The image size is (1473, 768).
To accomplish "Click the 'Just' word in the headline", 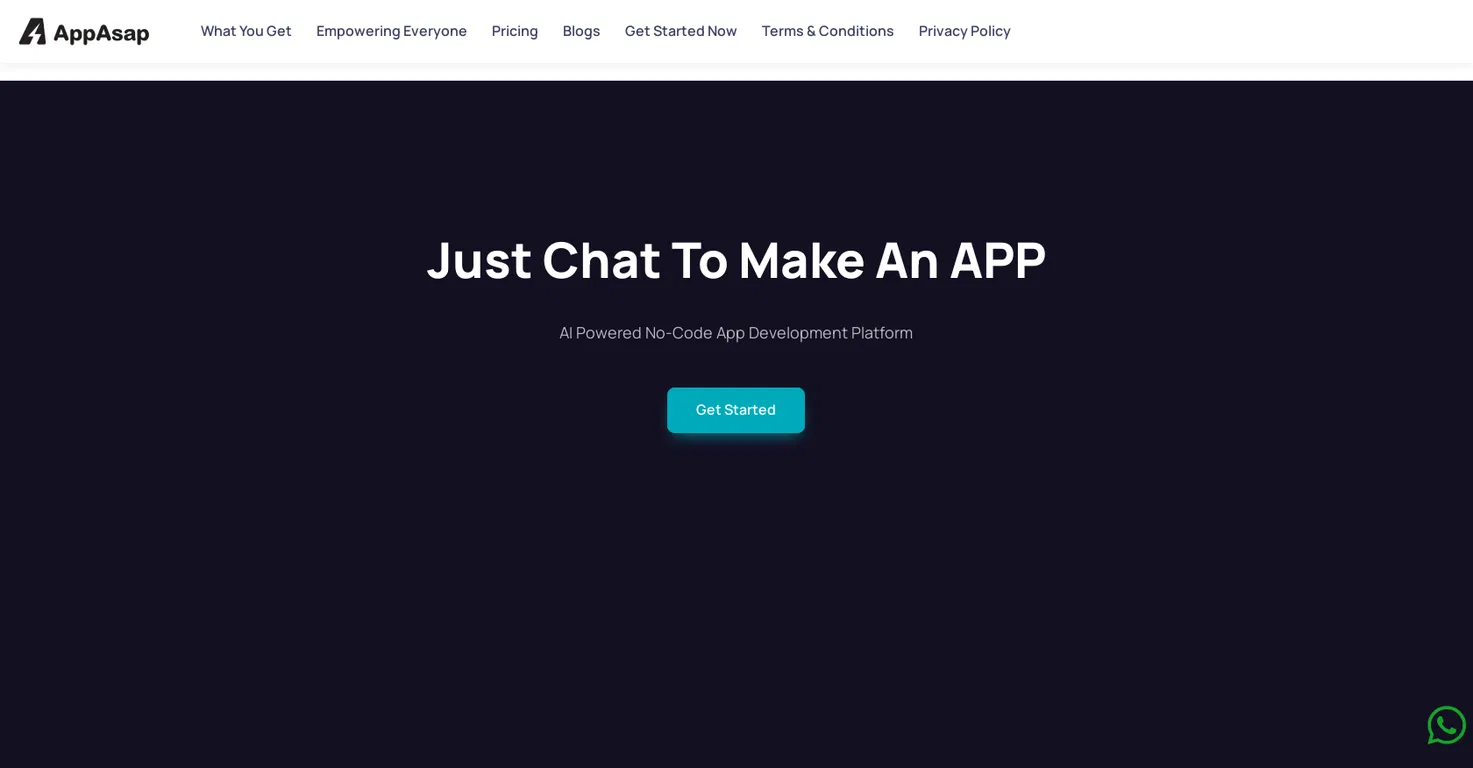I will pyautogui.click(x=479, y=261).
